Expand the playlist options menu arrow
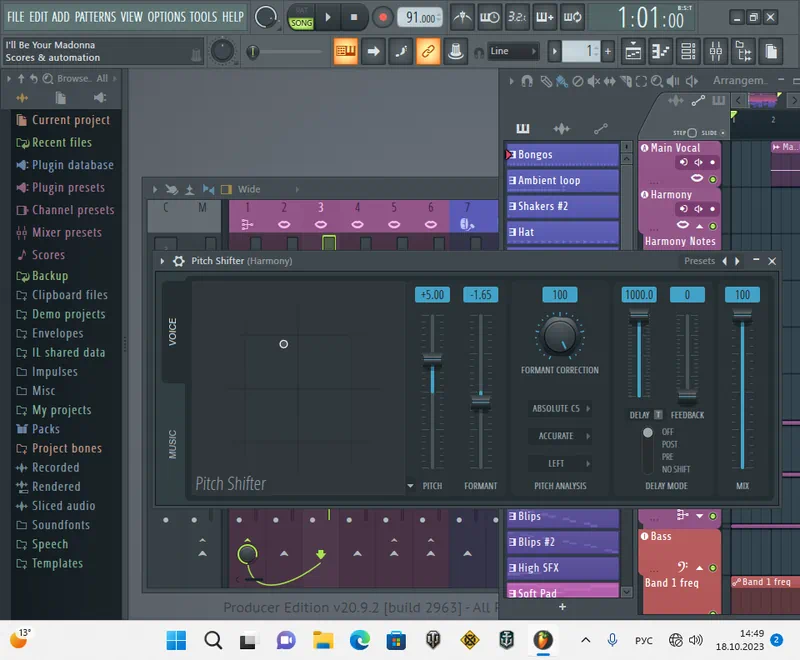800x660 pixels. pyautogui.click(x=511, y=81)
